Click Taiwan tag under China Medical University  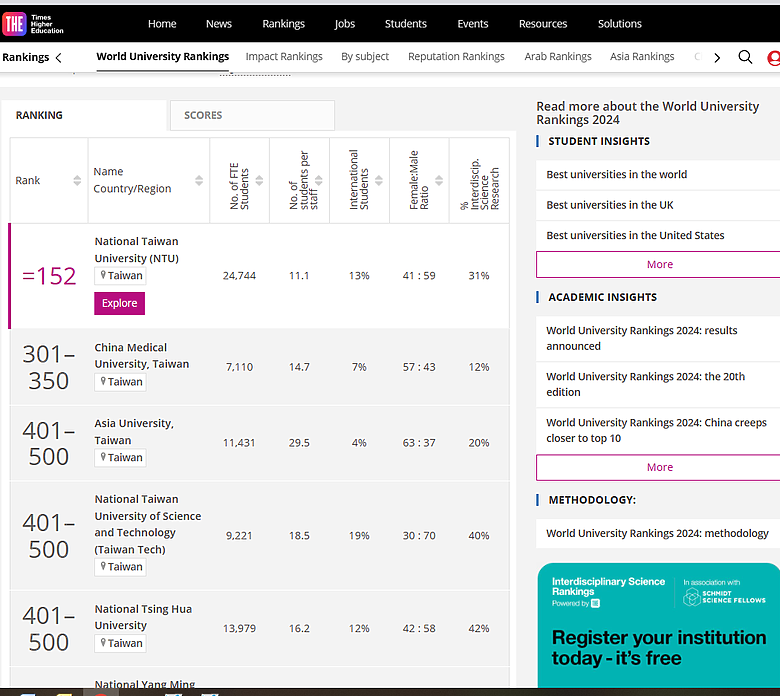[x=120, y=382]
